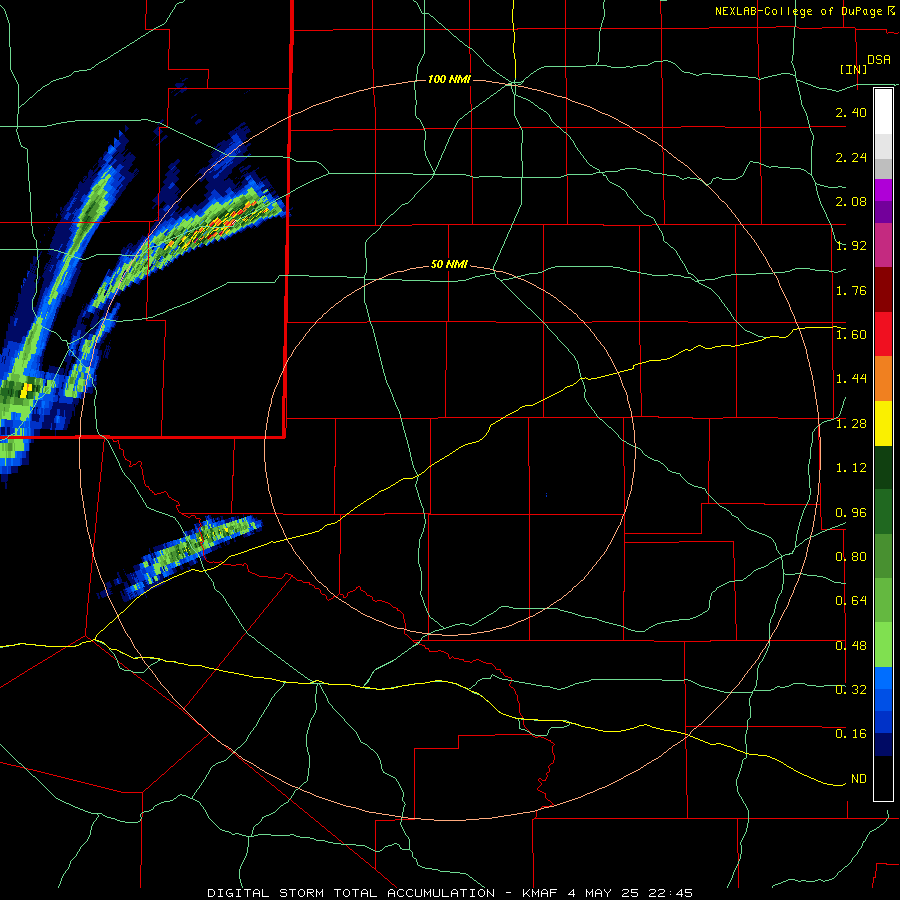This screenshot has width=900, height=900.
Task: Click the 0.64 legend value
Action: pos(851,601)
